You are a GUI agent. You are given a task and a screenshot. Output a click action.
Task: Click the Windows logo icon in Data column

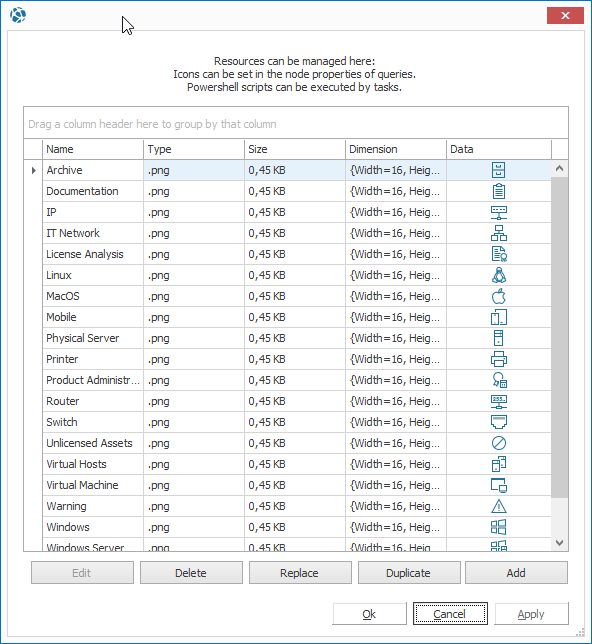[499, 527]
